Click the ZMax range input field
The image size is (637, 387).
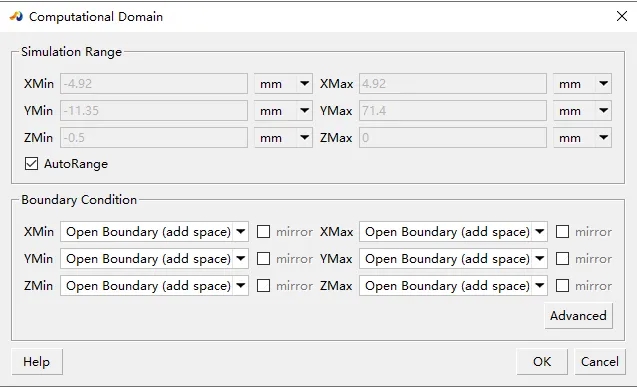point(453,138)
